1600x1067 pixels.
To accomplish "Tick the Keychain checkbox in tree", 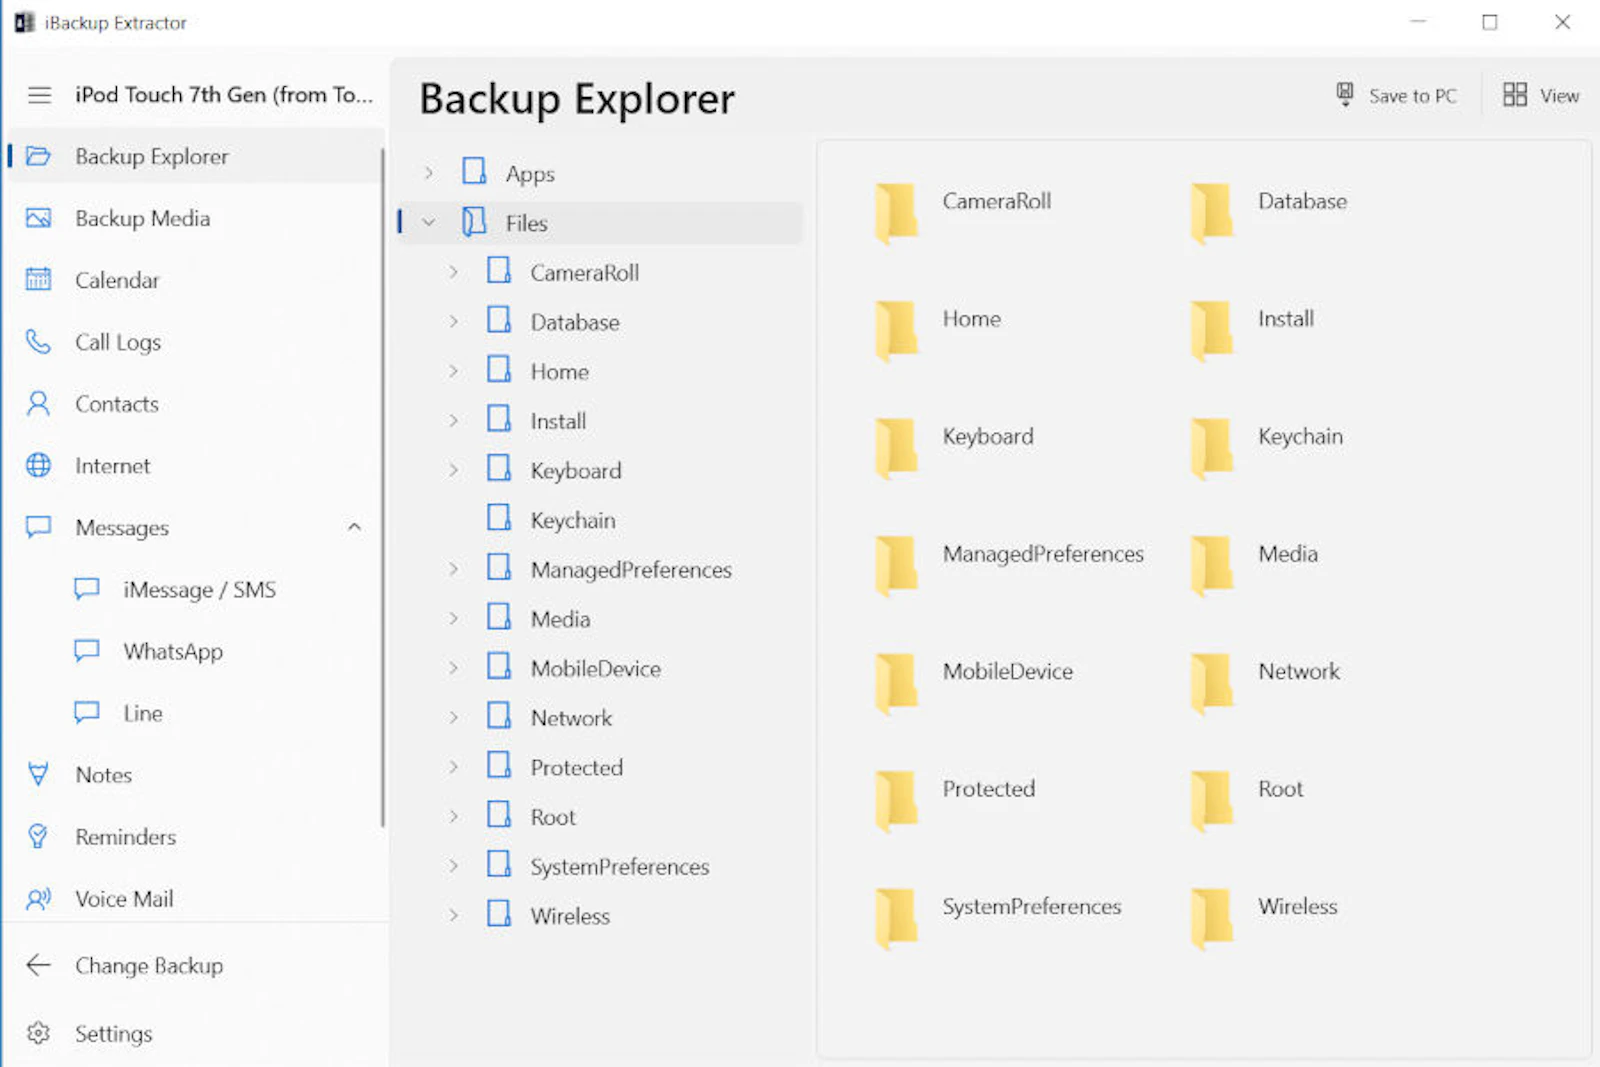I will (x=499, y=519).
